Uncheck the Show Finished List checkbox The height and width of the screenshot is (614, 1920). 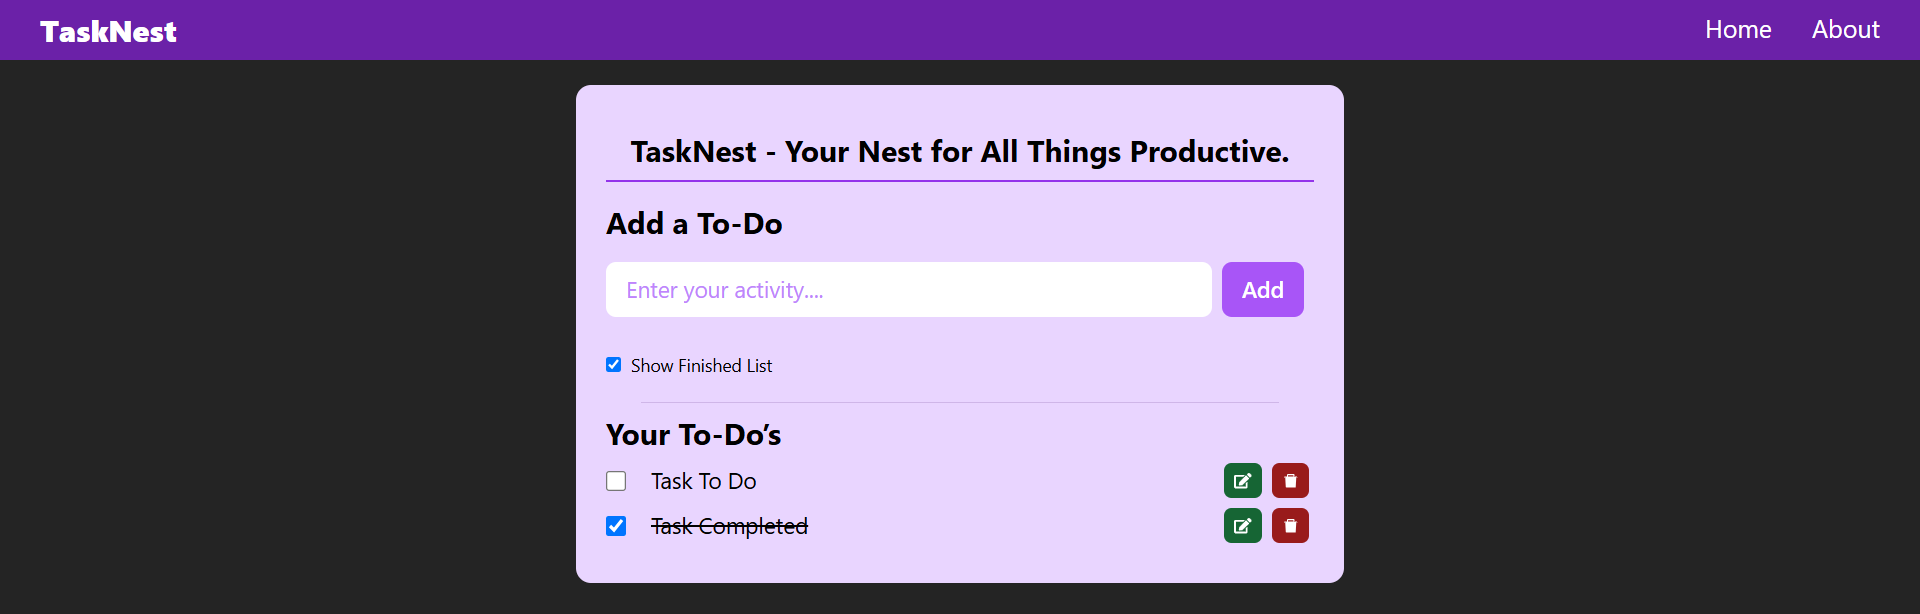pyautogui.click(x=613, y=364)
